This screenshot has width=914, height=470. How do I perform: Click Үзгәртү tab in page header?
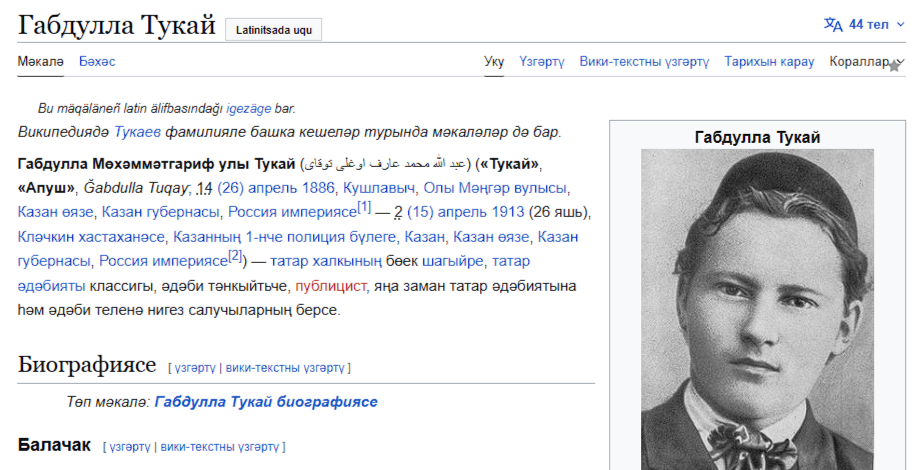click(542, 61)
